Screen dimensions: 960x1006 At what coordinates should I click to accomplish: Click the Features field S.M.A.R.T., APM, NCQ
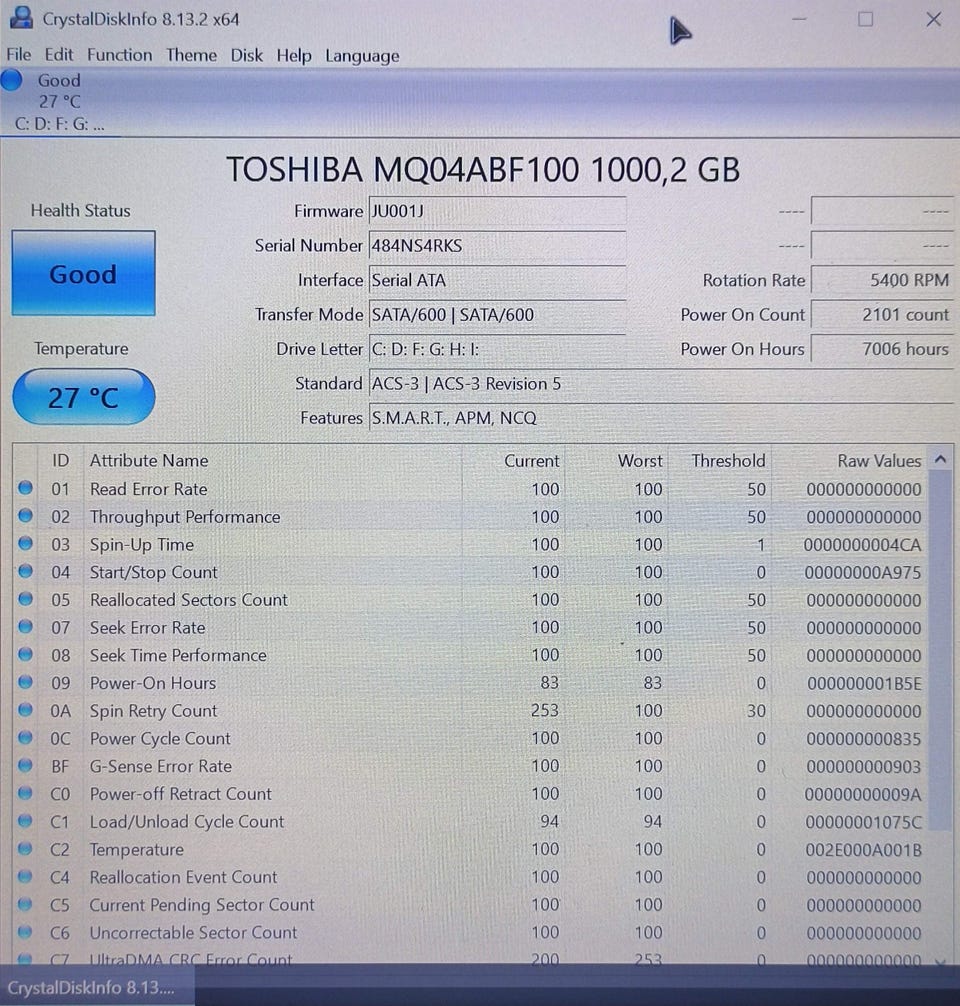661,418
